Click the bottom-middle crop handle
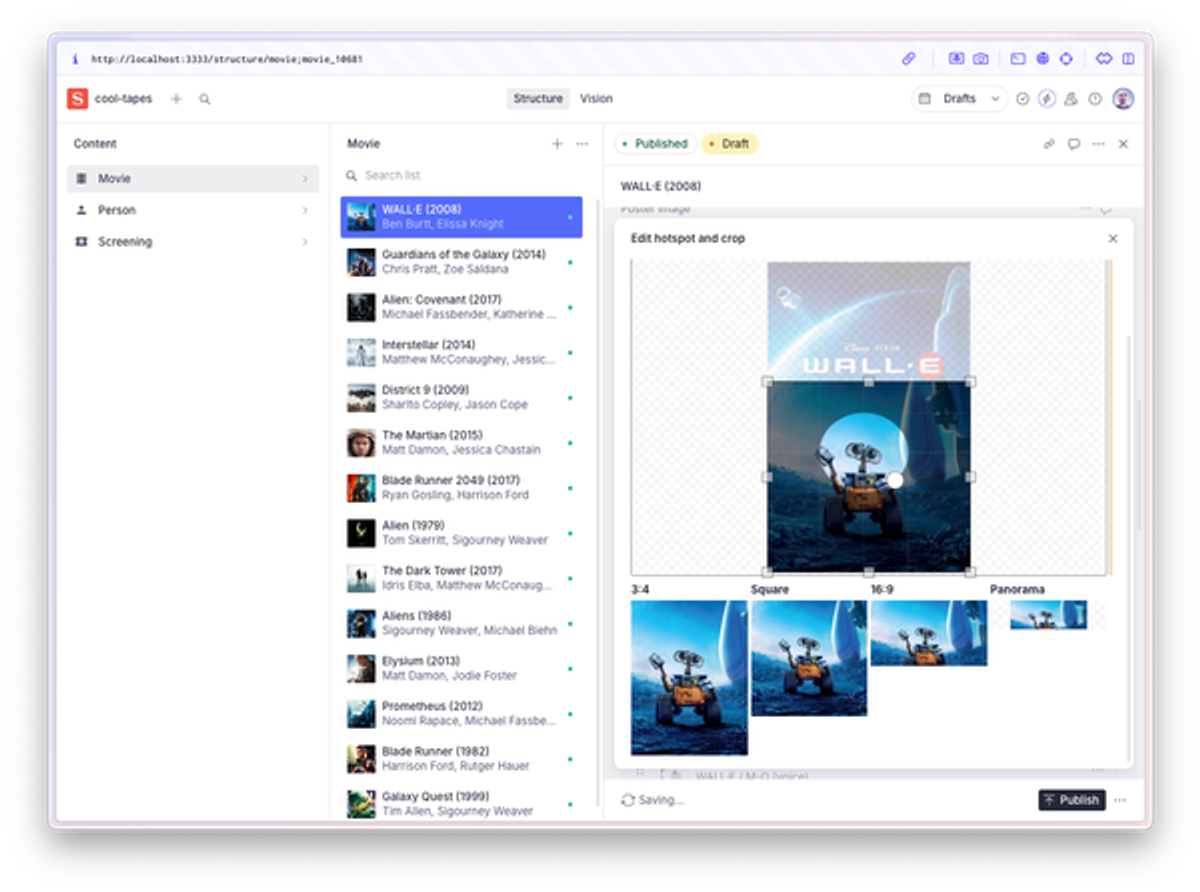This screenshot has width=1200, height=892. (869, 572)
